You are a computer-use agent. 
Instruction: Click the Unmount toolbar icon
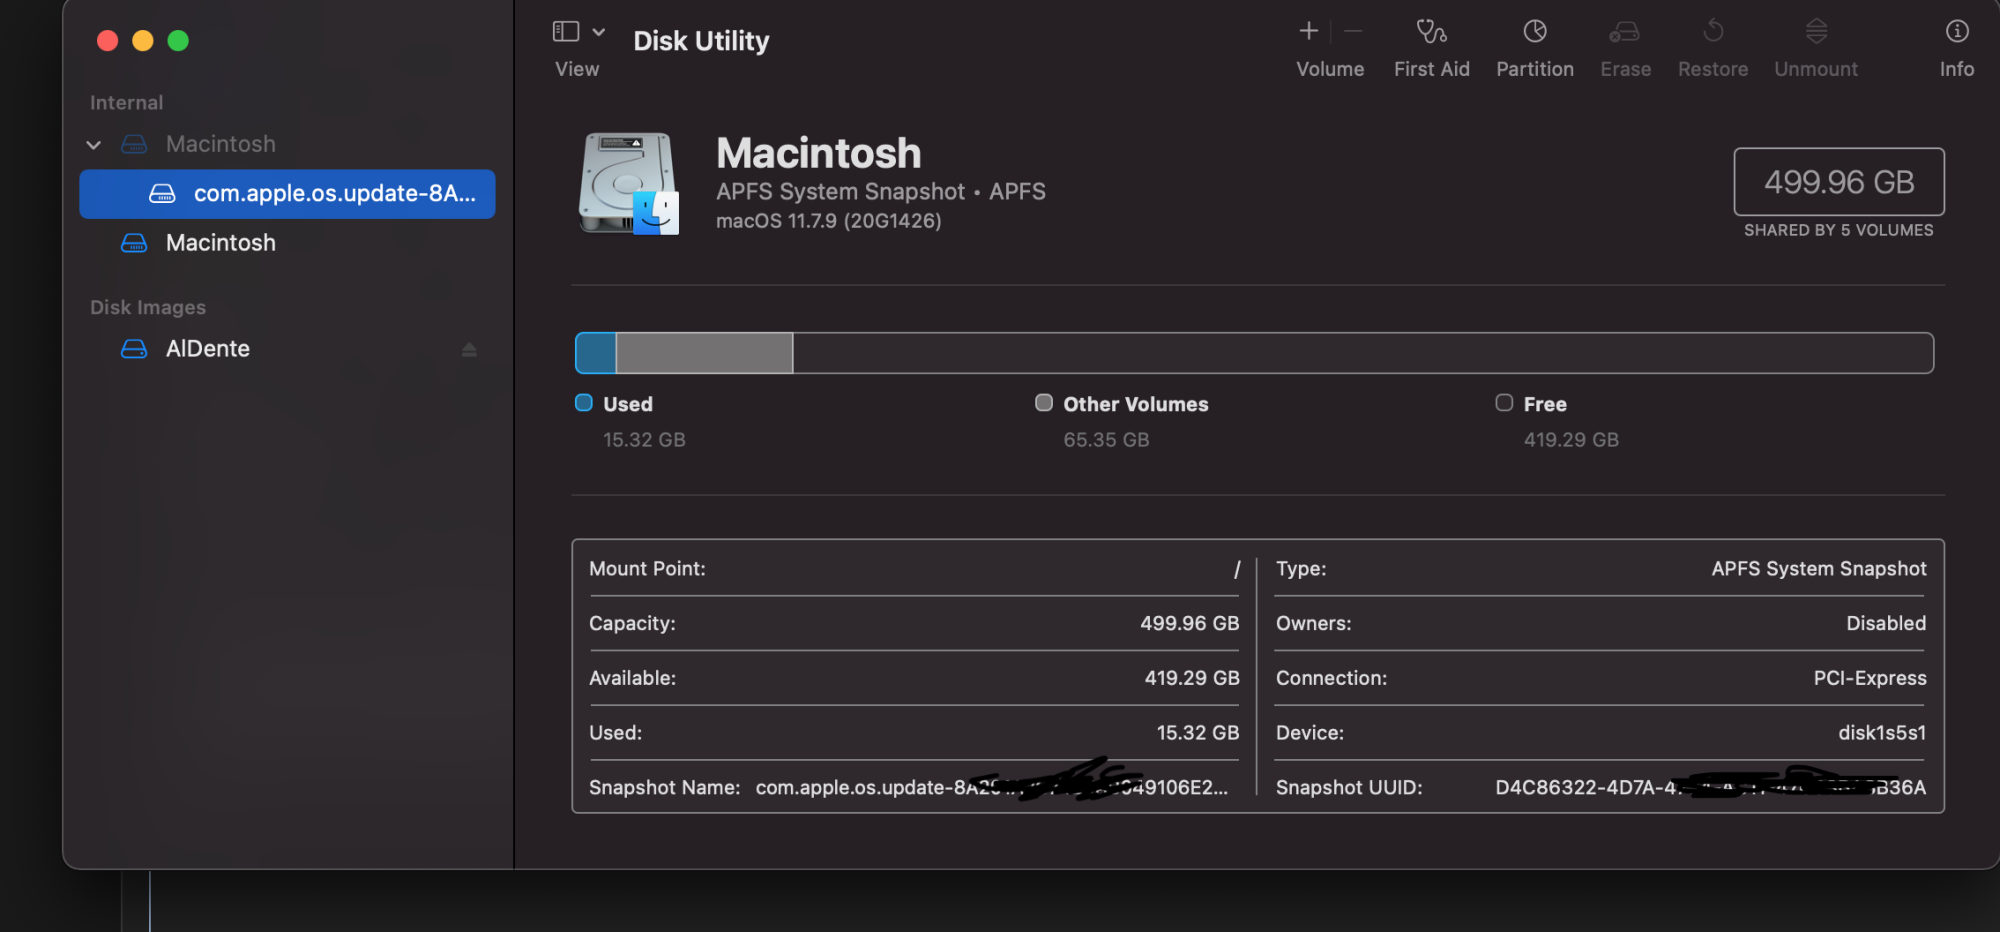(1816, 32)
